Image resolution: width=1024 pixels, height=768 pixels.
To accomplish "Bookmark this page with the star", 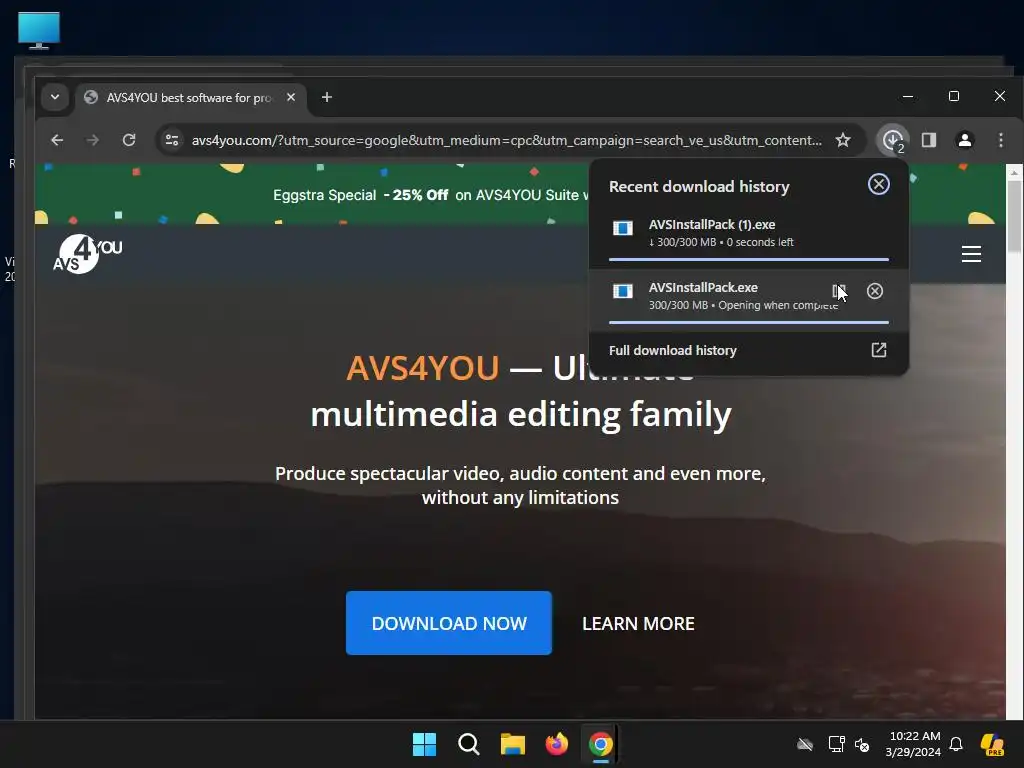I will click(843, 140).
